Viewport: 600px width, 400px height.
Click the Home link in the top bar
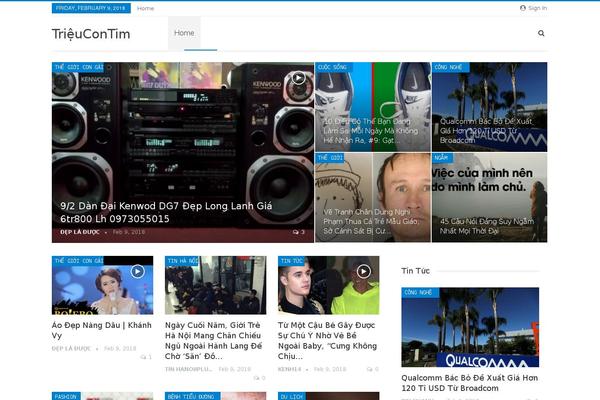145,8
